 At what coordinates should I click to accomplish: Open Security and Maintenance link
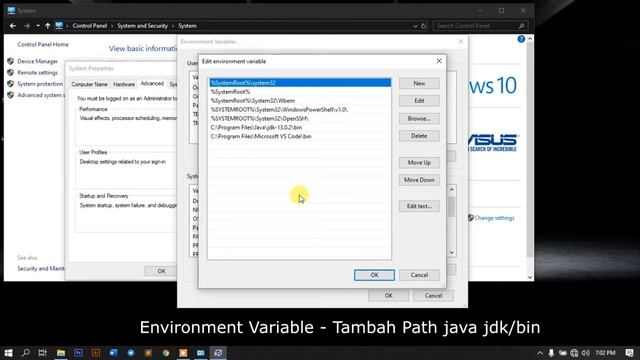click(x=41, y=269)
